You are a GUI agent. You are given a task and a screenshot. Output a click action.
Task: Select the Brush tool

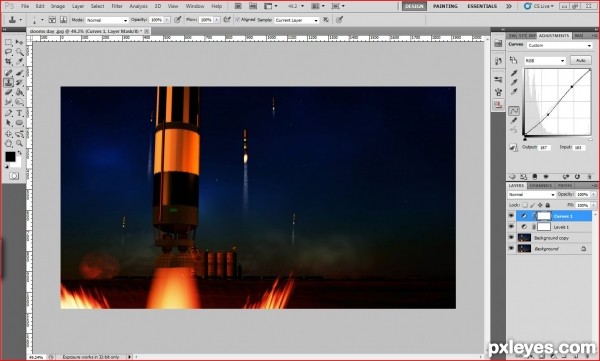pyautogui.click(x=20, y=72)
